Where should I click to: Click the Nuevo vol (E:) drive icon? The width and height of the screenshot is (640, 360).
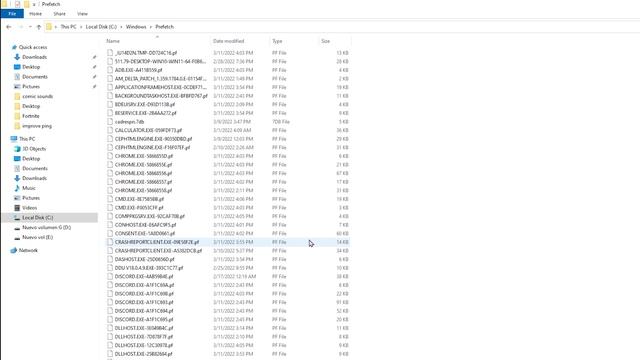(17, 238)
